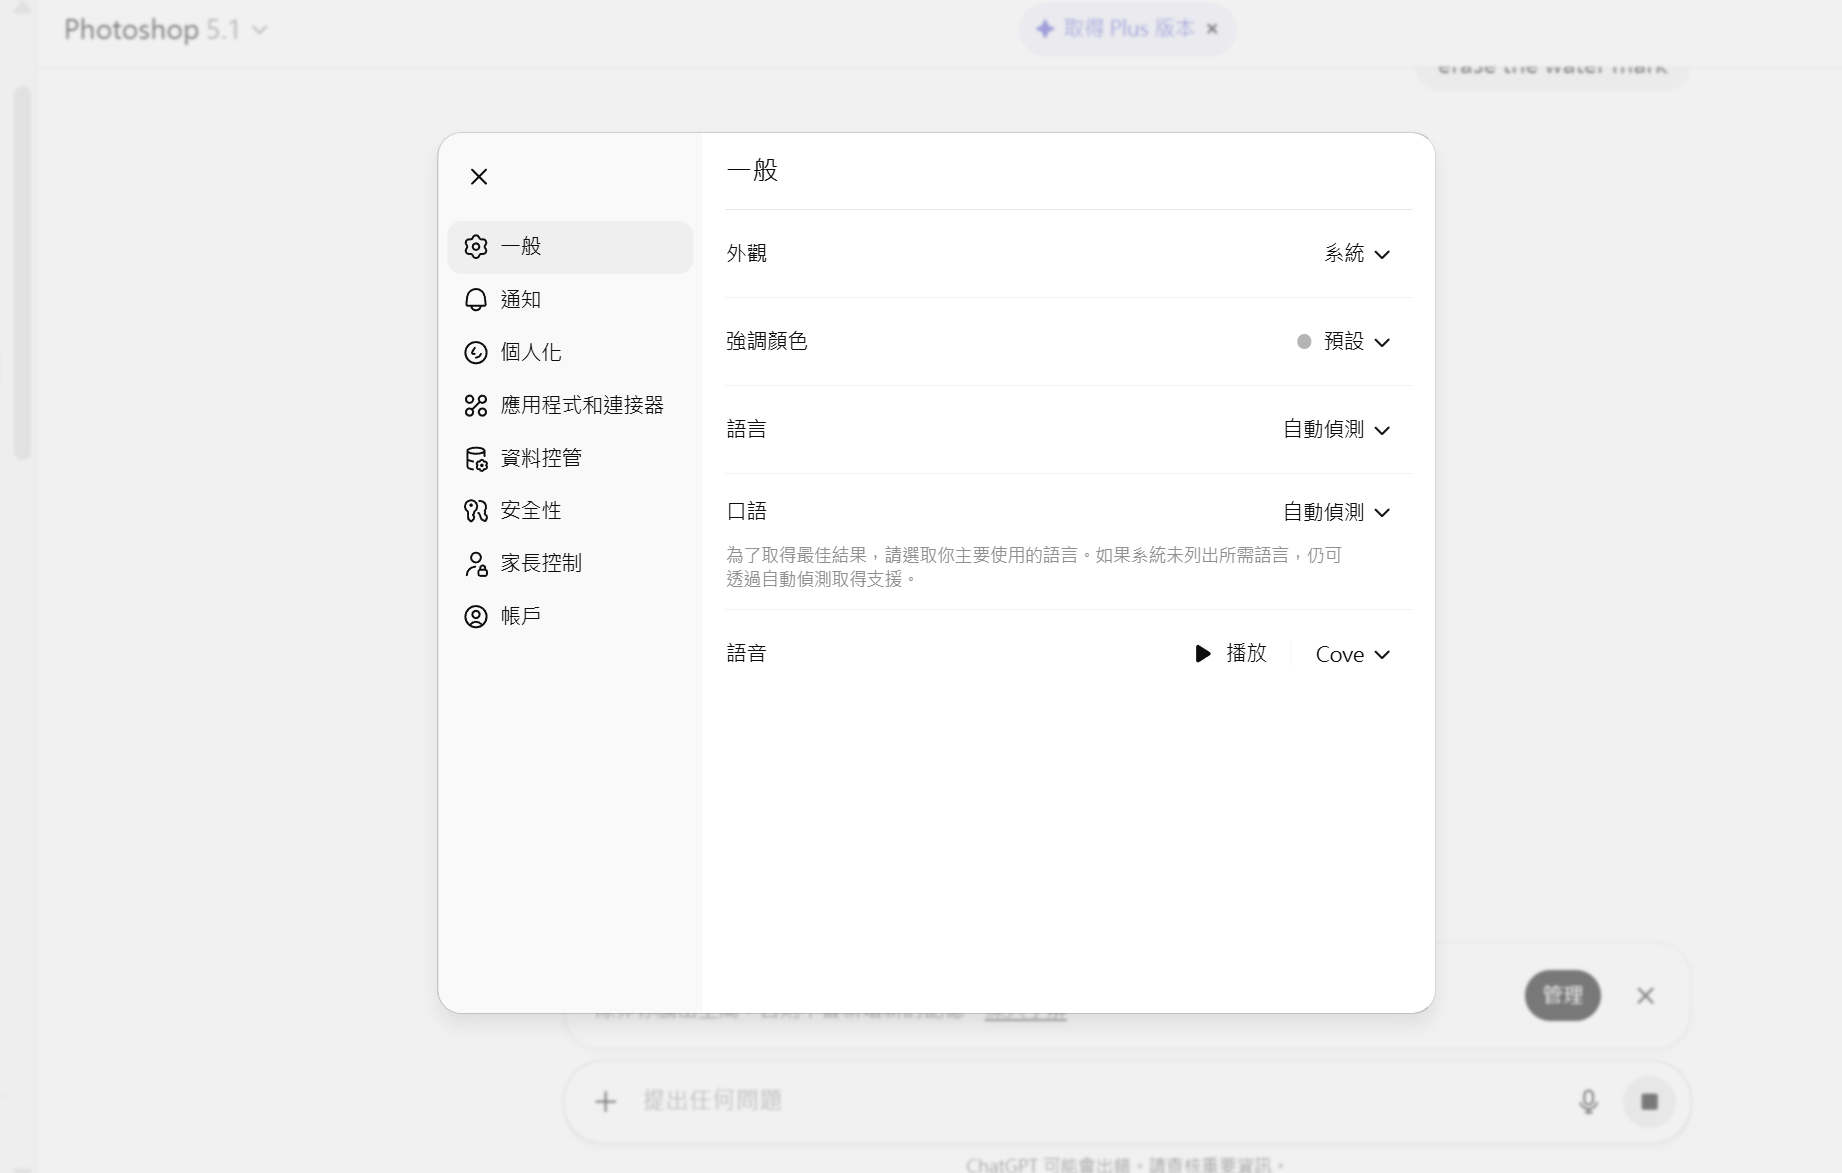The height and width of the screenshot is (1173, 1842).
Task: Open the 語言 自動偵測 dropdown
Action: click(x=1337, y=430)
